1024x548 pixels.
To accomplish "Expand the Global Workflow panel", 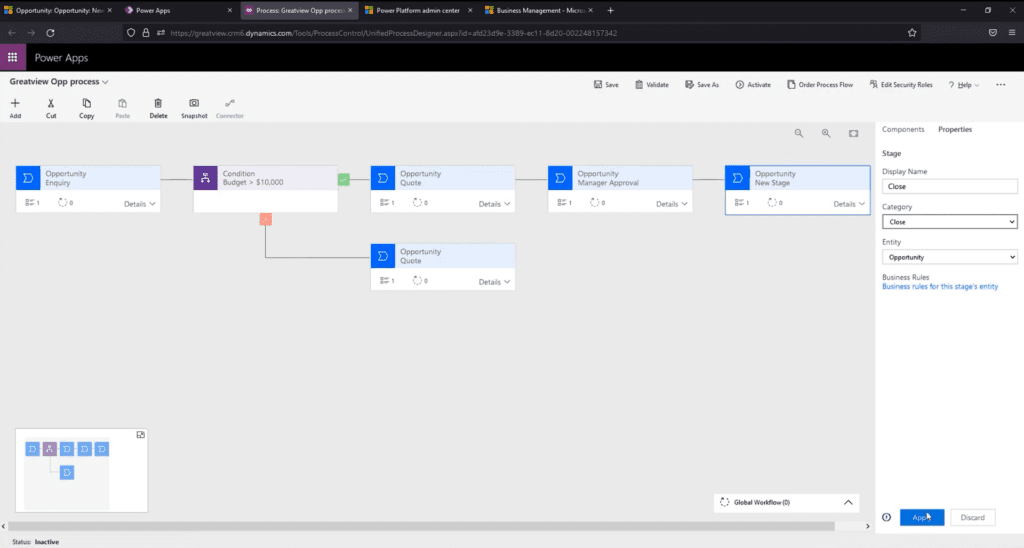I will click(848, 502).
